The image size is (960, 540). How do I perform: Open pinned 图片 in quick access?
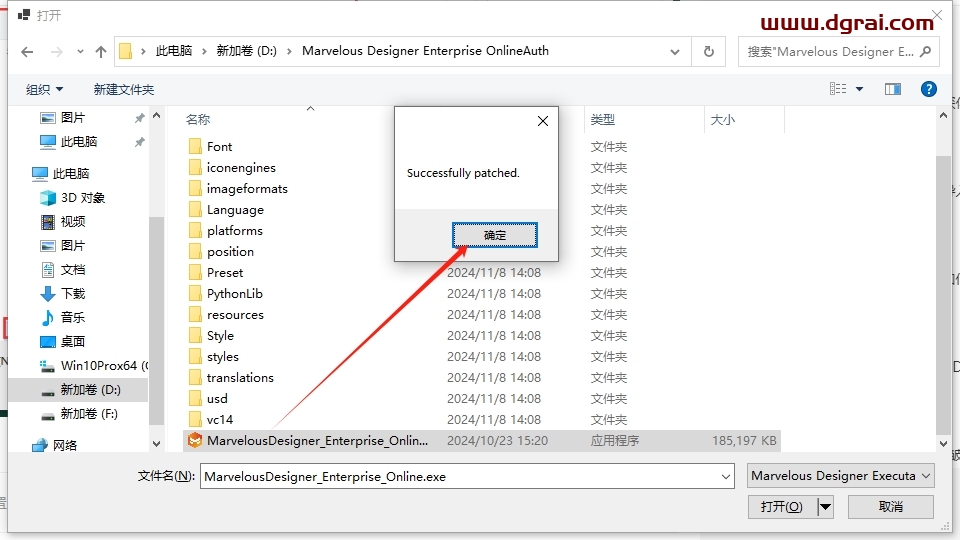pyautogui.click(x=73, y=118)
